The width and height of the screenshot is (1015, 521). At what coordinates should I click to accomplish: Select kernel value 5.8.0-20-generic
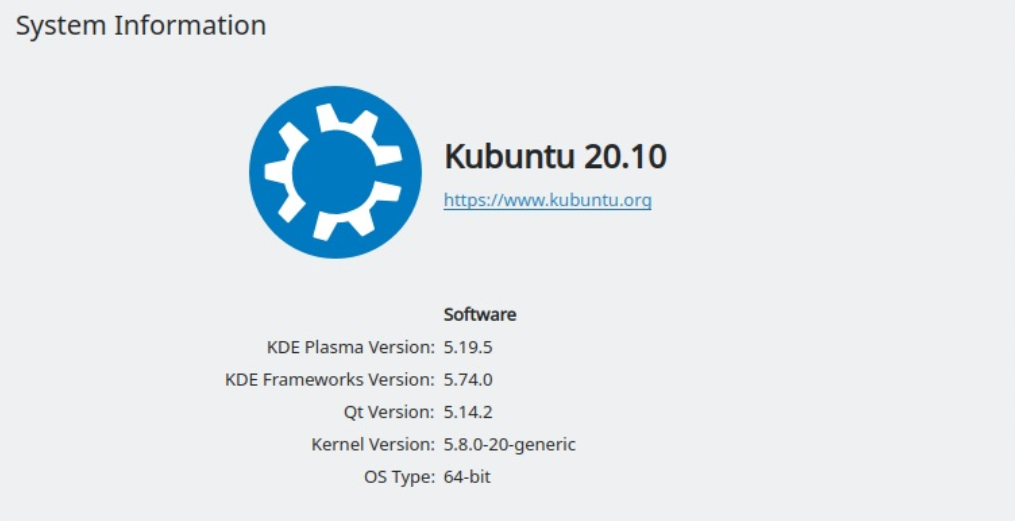tap(509, 445)
